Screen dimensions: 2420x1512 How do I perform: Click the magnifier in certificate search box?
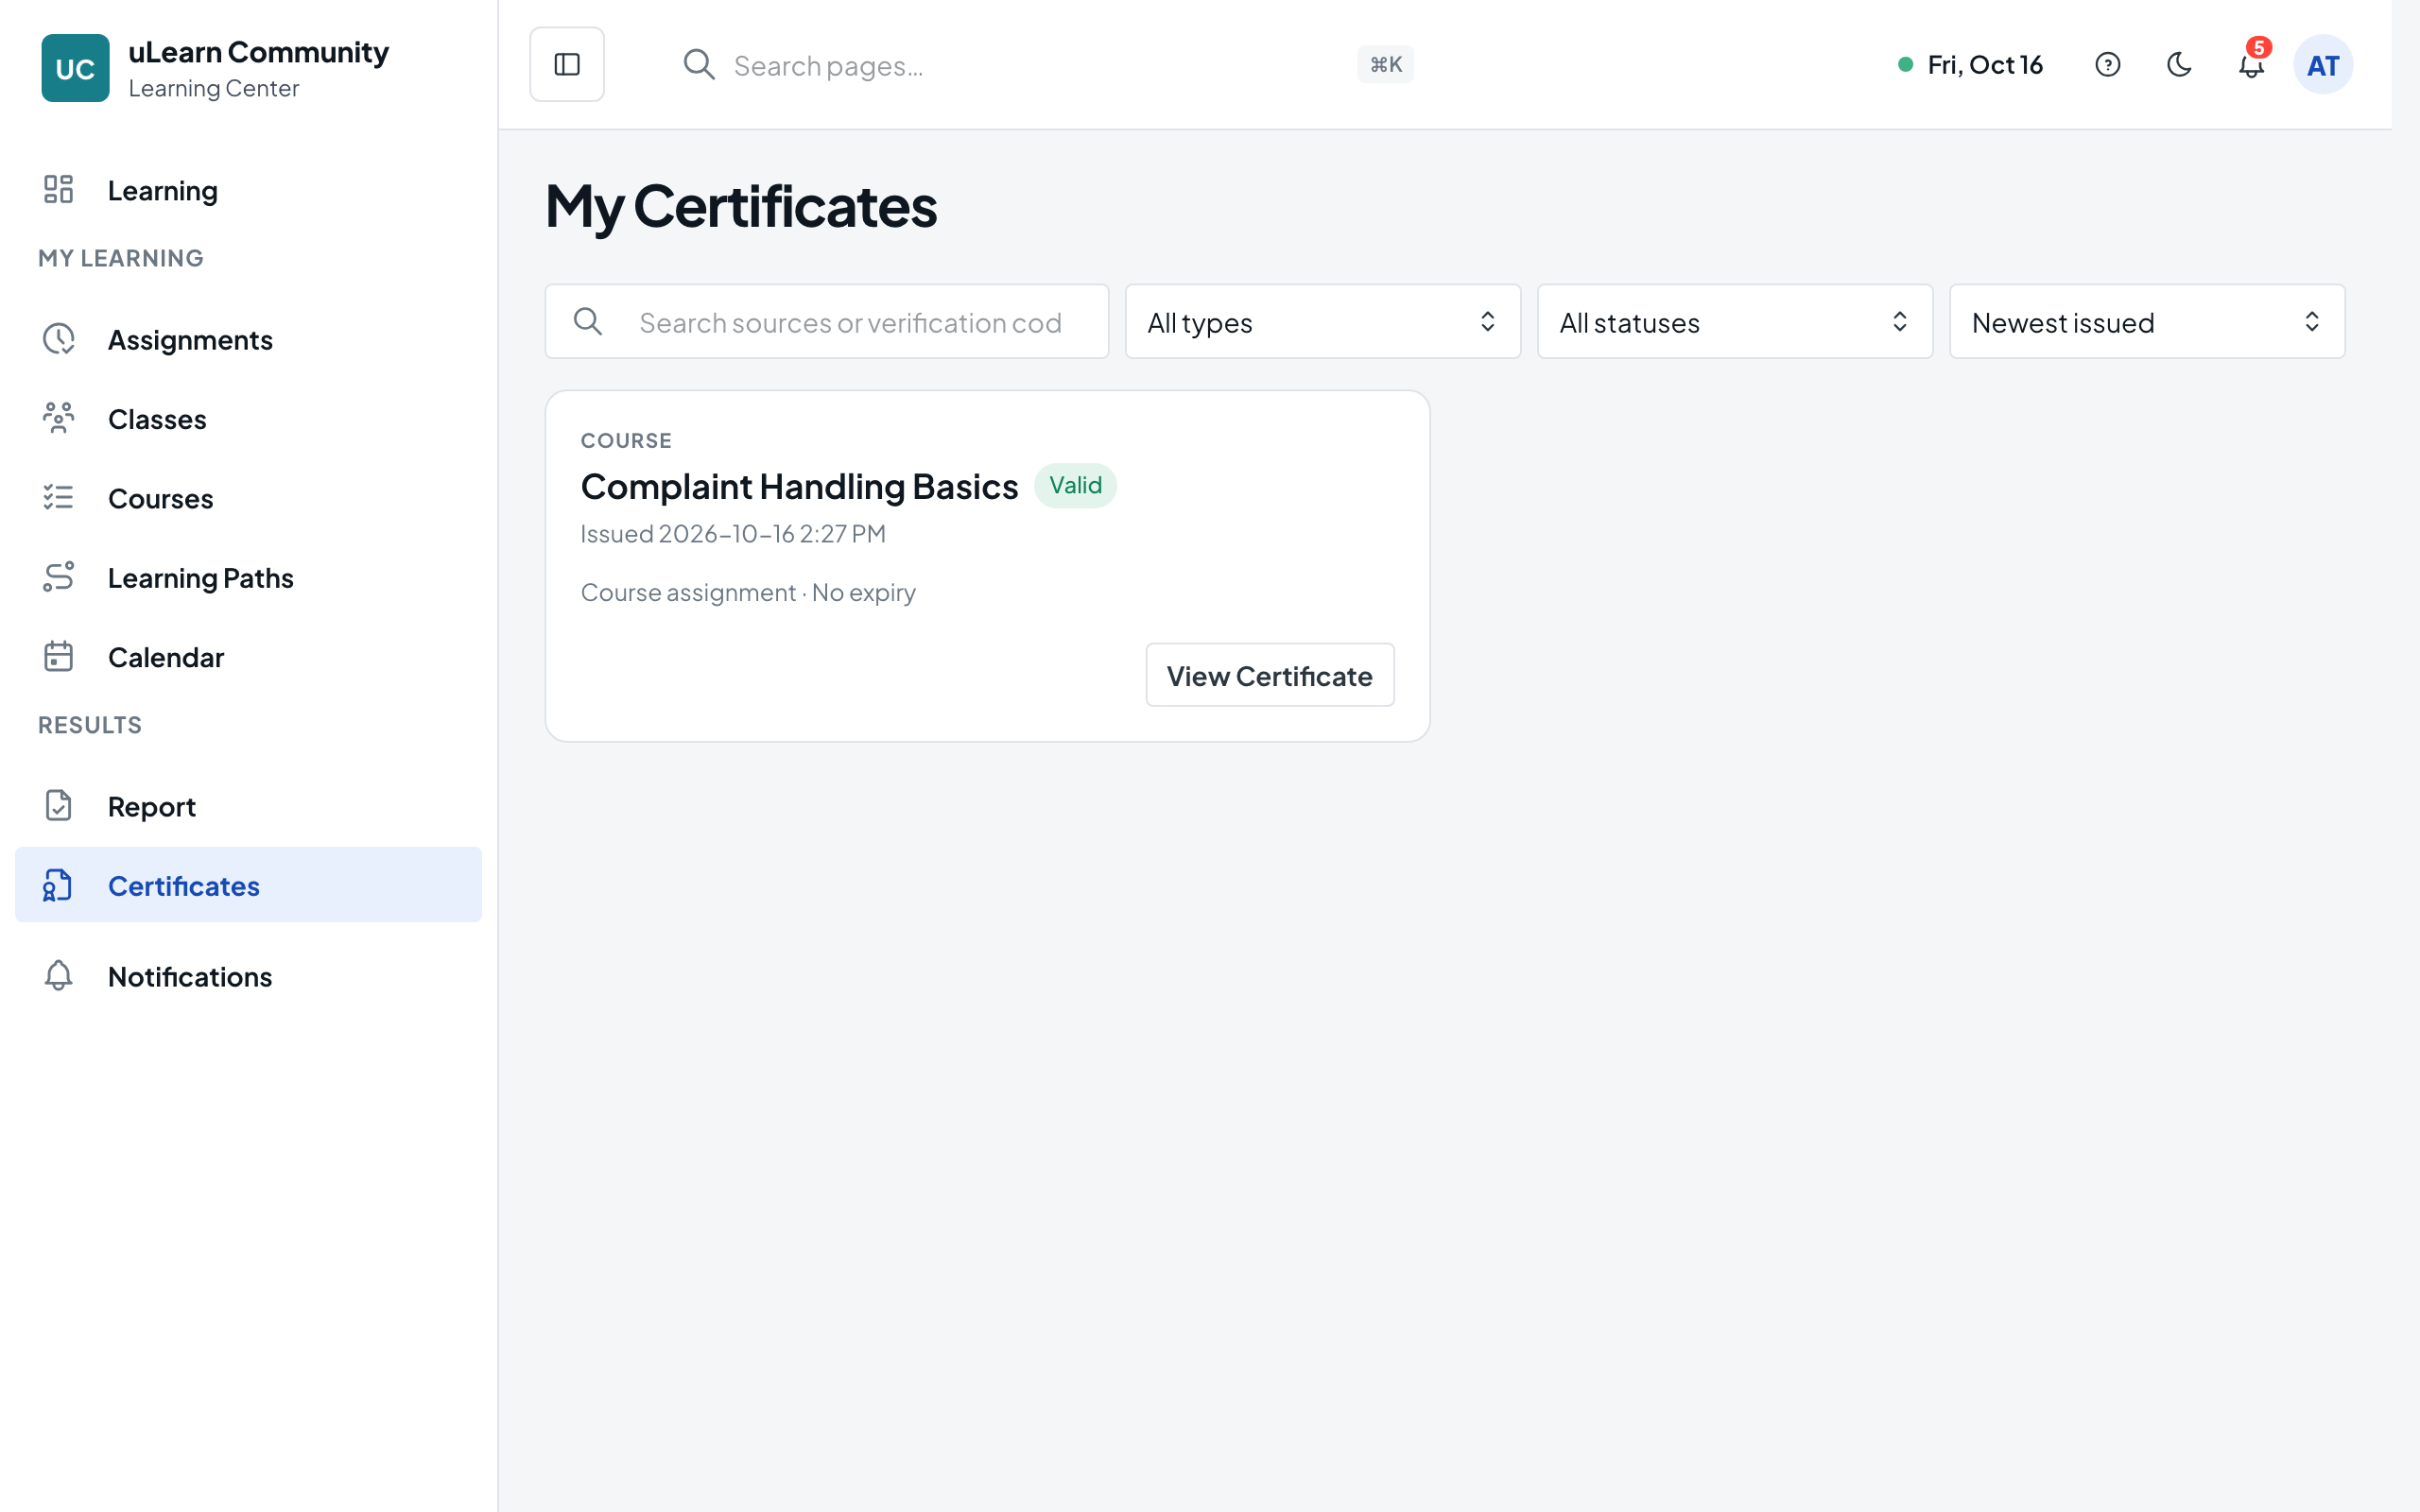588,322
